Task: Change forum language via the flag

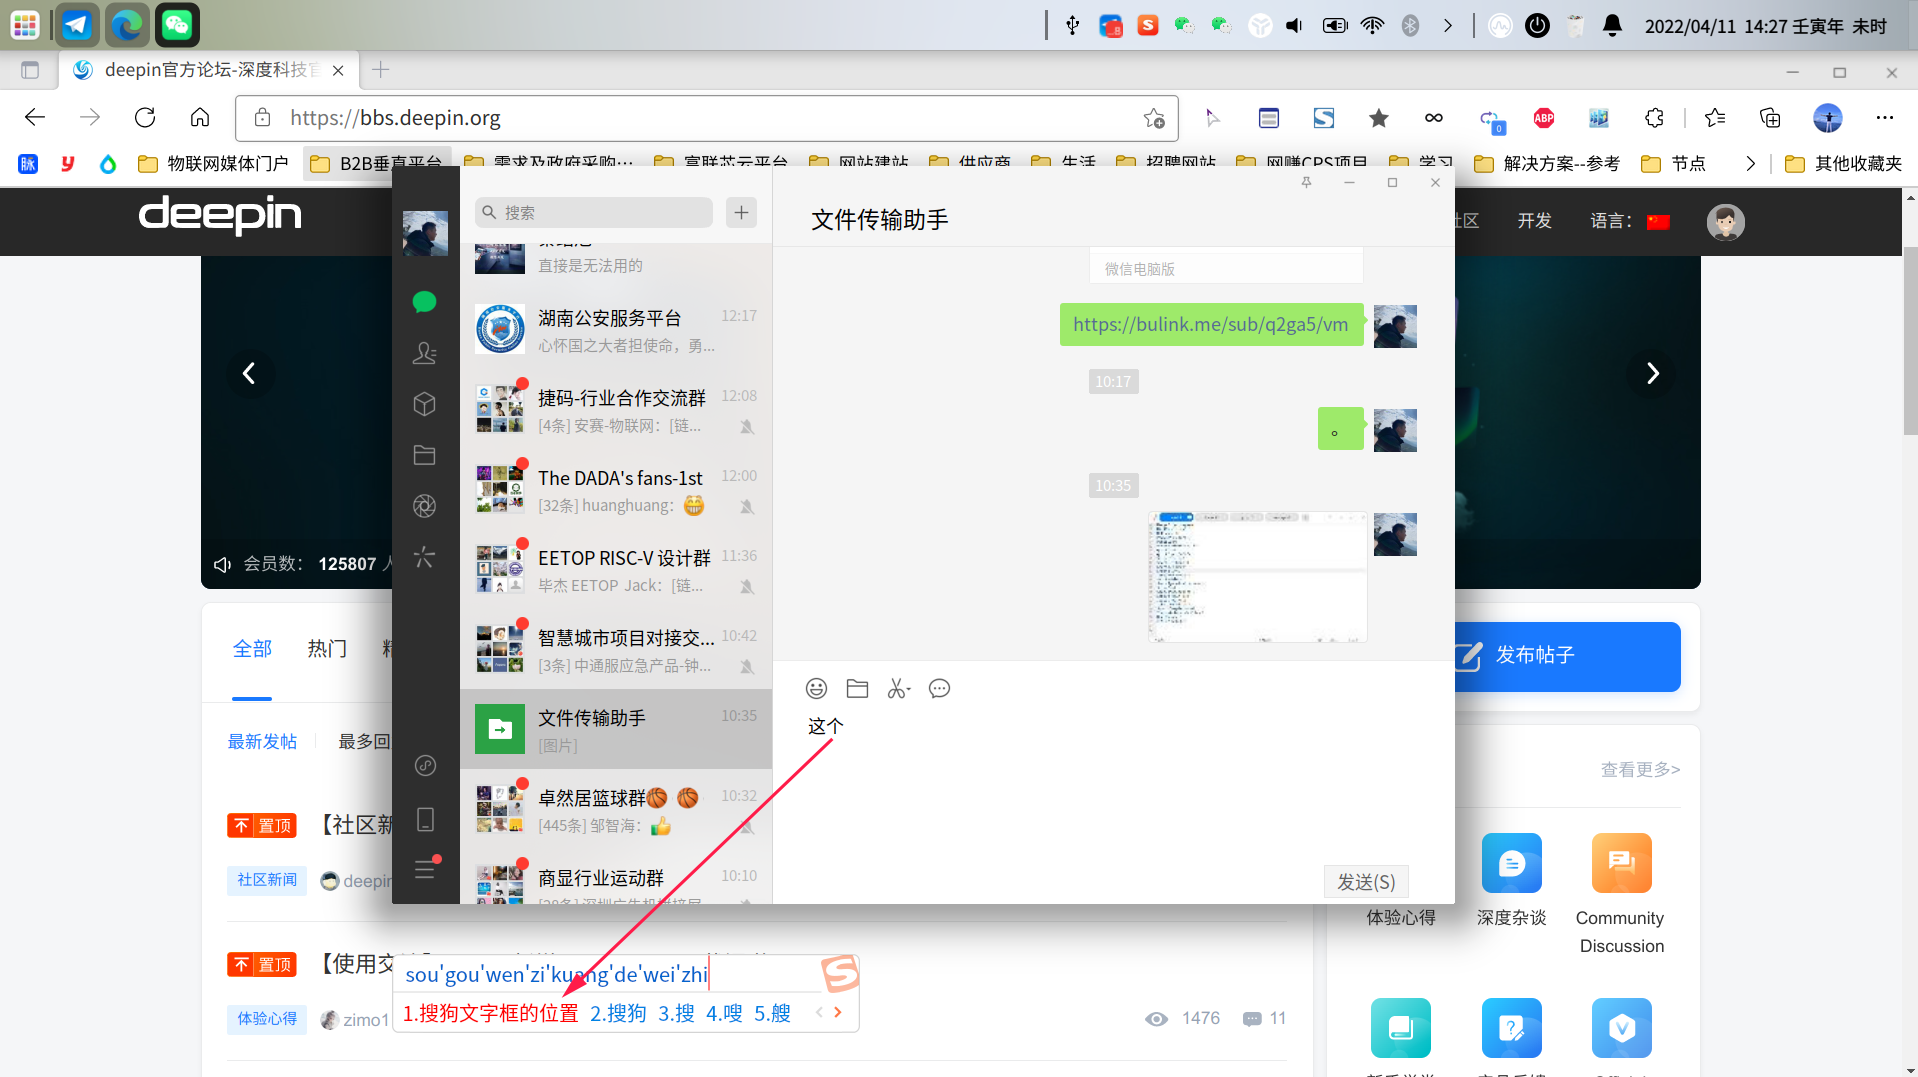Action: point(1658,222)
